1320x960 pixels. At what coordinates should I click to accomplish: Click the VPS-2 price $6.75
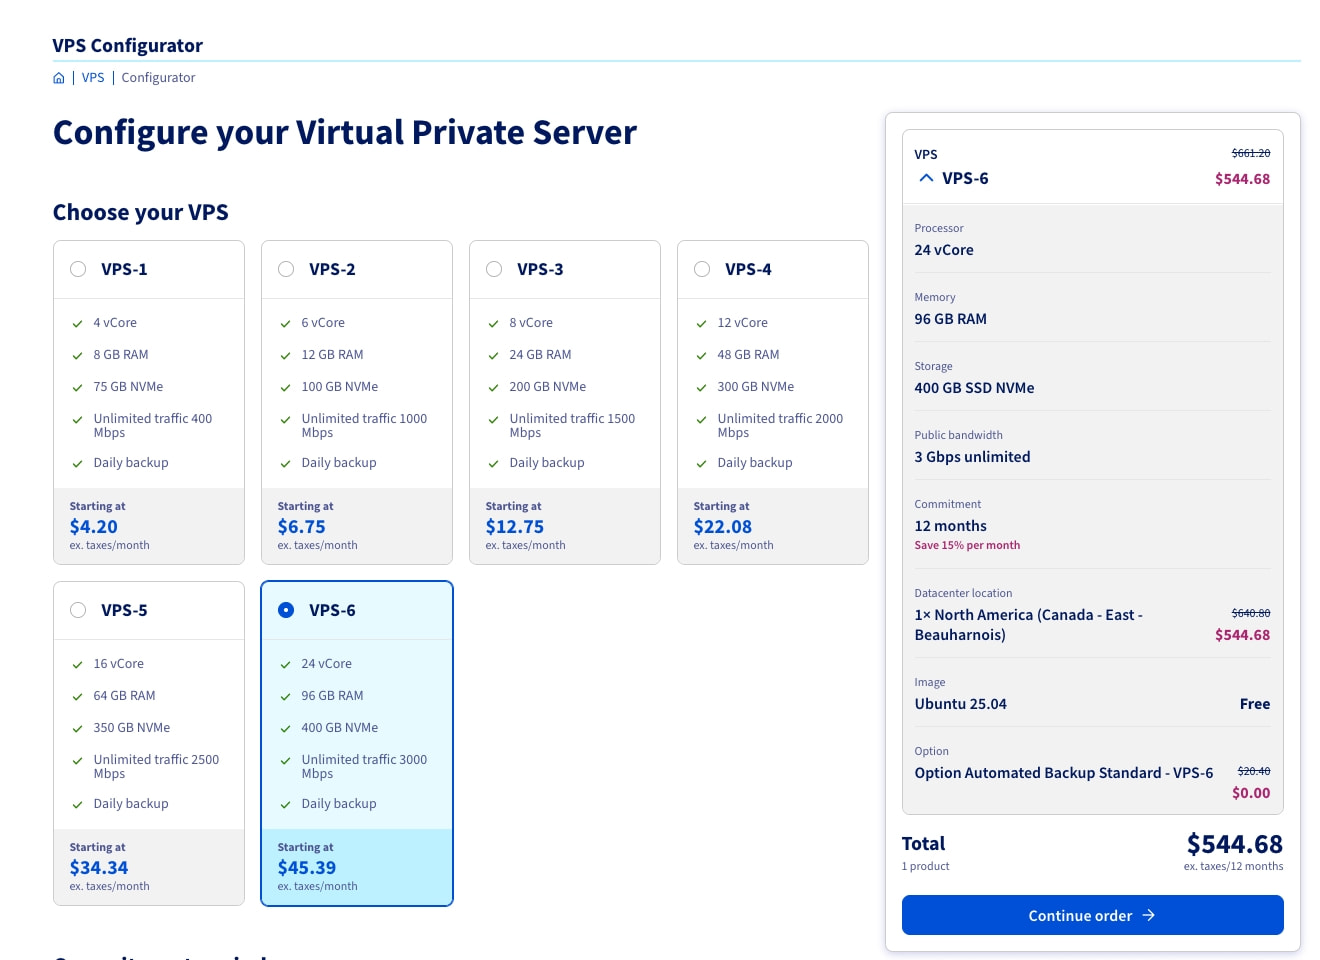[x=302, y=527]
